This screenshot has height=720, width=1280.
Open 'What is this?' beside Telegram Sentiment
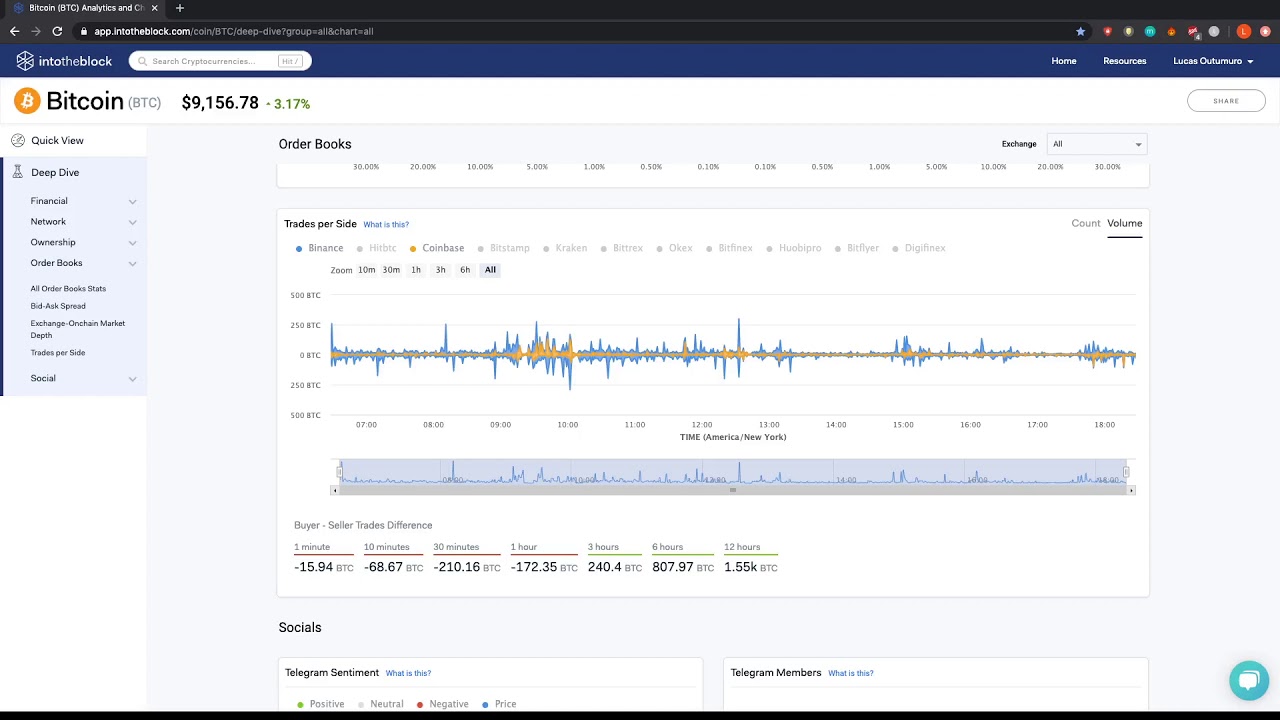[x=408, y=673]
